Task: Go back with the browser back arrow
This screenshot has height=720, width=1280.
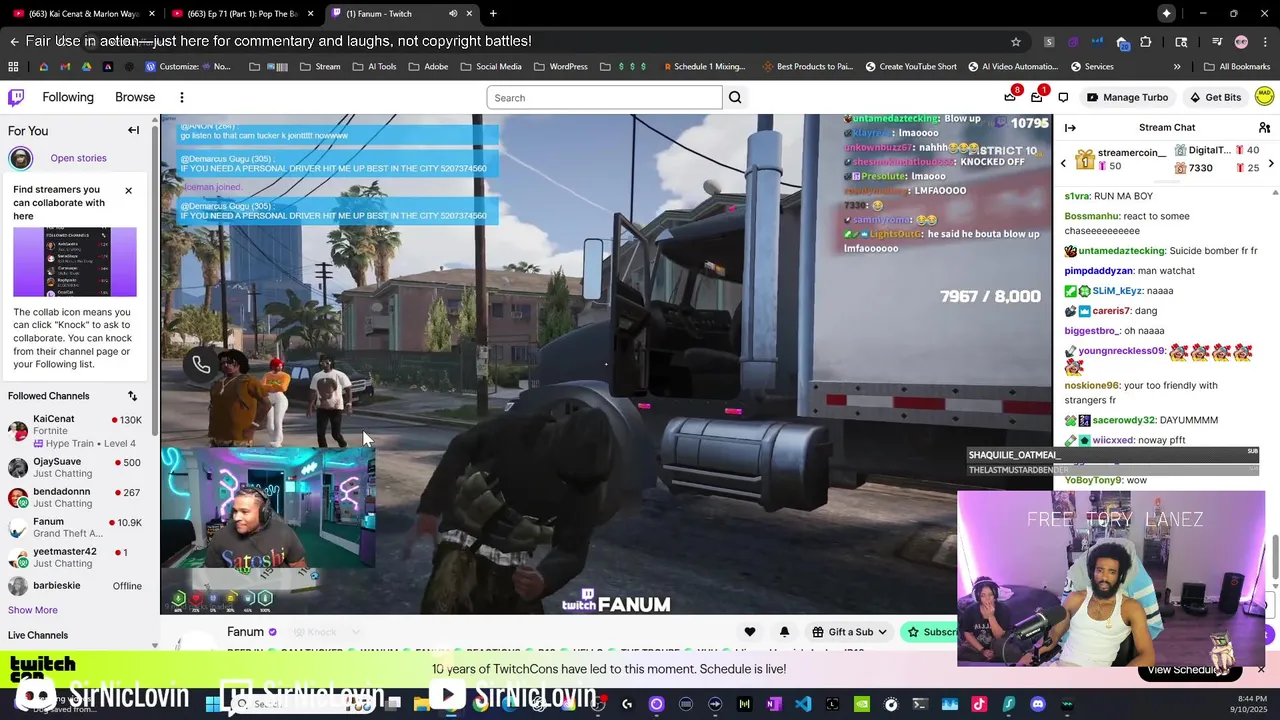Action: click(x=14, y=42)
